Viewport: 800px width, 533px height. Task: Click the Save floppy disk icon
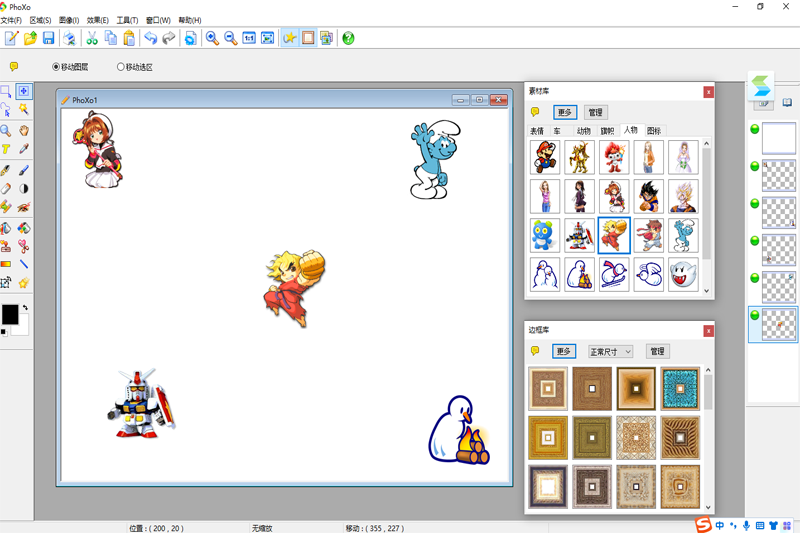[x=48, y=38]
